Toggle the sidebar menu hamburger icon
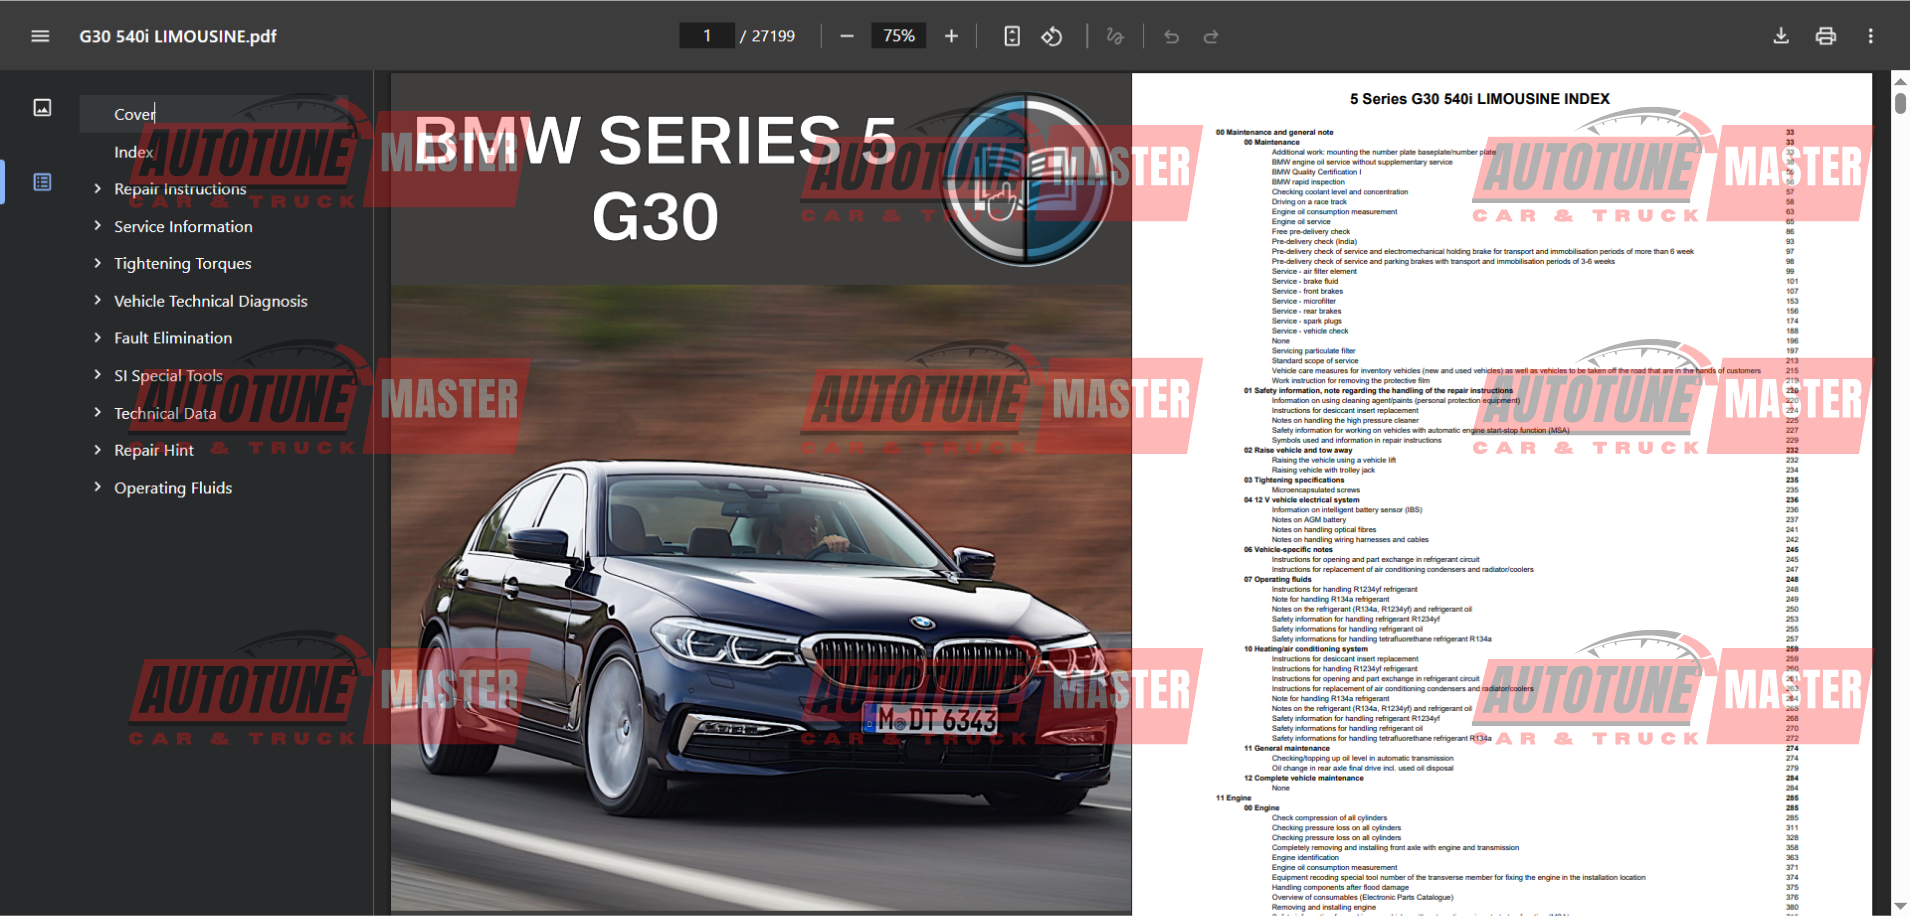This screenshot has width=1910, height=921. click(x=40, y=36)
